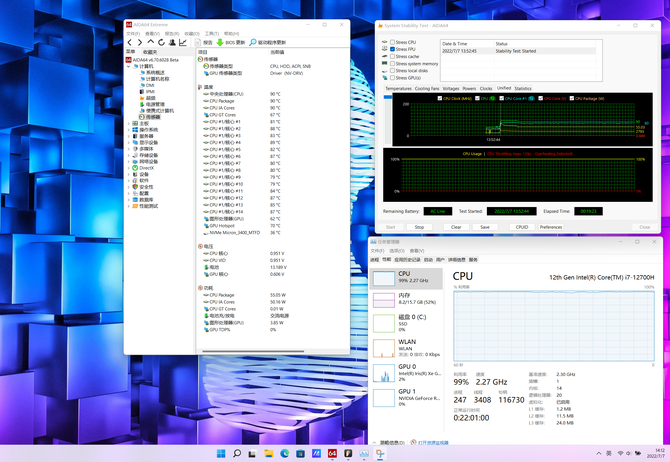Open the Preferences button in stability test
670x462 pixels.
pyautogui.click(x=550, y=227)
